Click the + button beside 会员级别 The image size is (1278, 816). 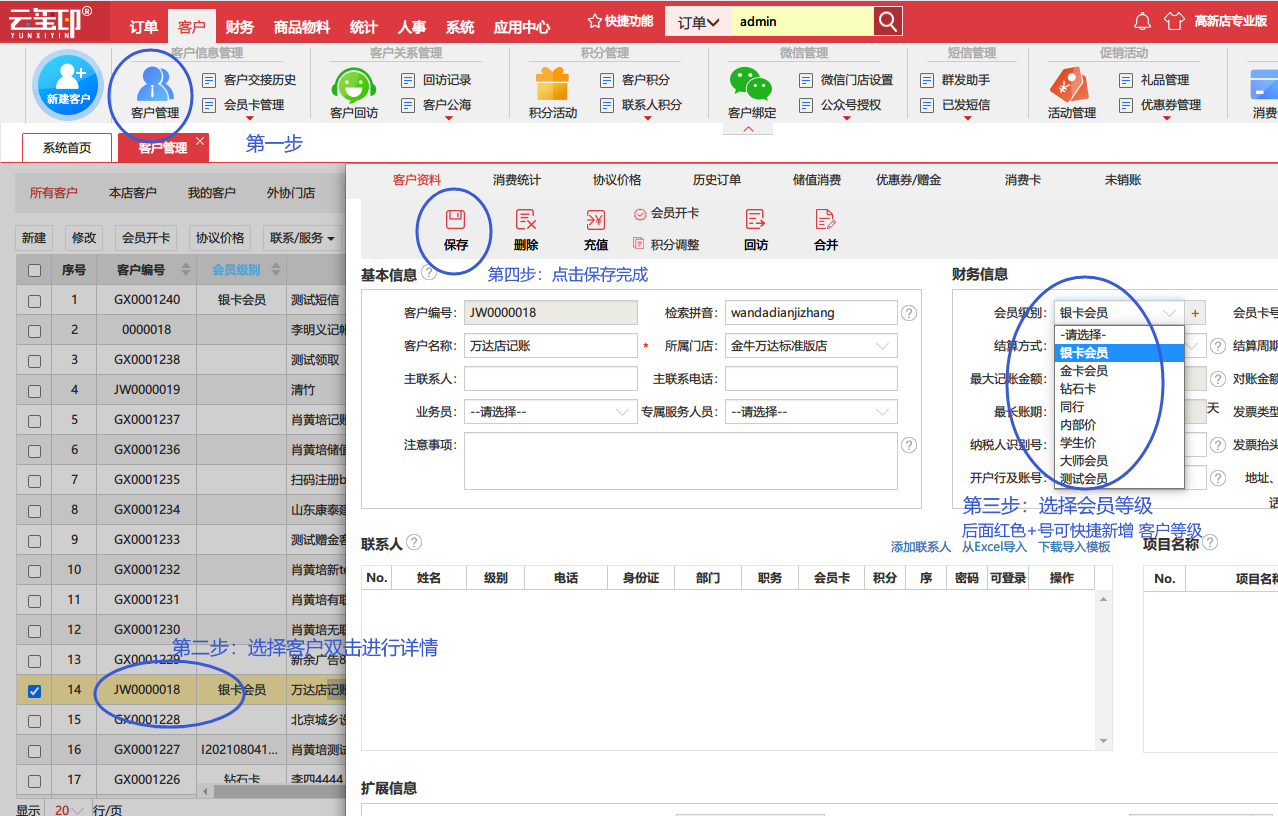coord(1195,313)
